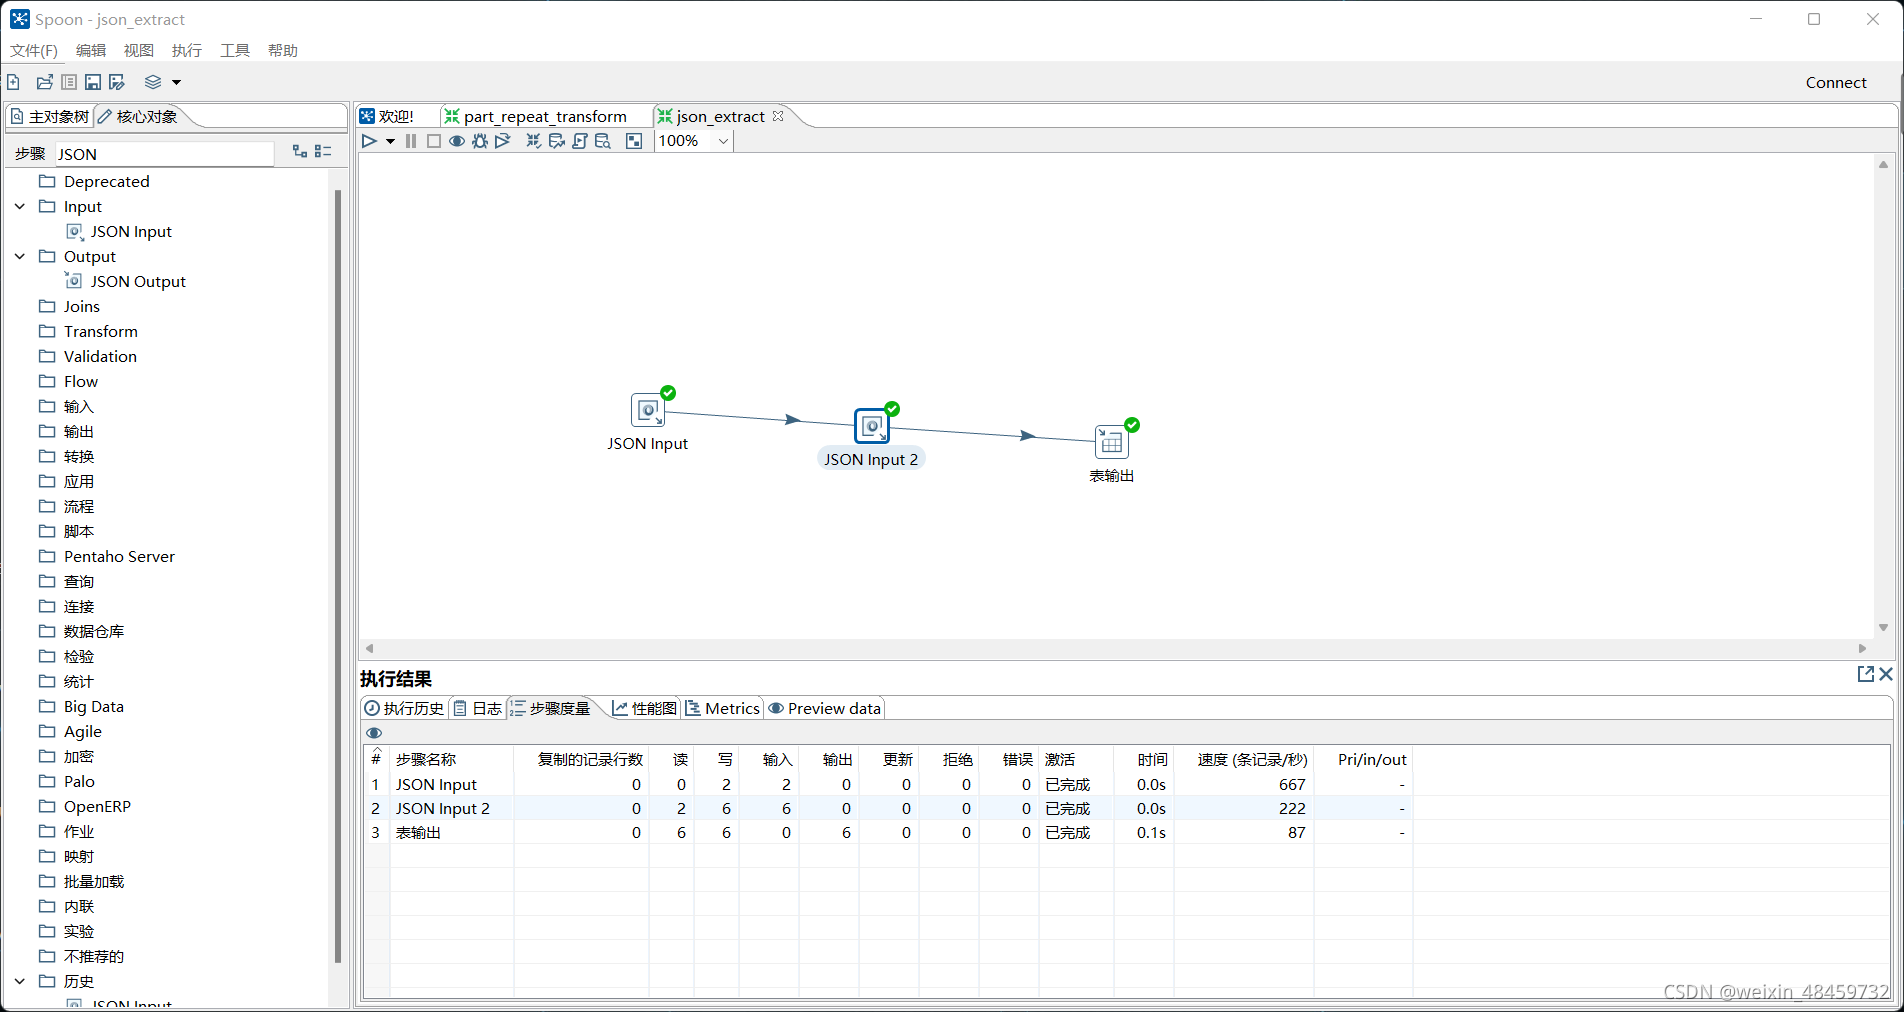
Task: Click the Save As toolbar icon
Action: point(117,82)
